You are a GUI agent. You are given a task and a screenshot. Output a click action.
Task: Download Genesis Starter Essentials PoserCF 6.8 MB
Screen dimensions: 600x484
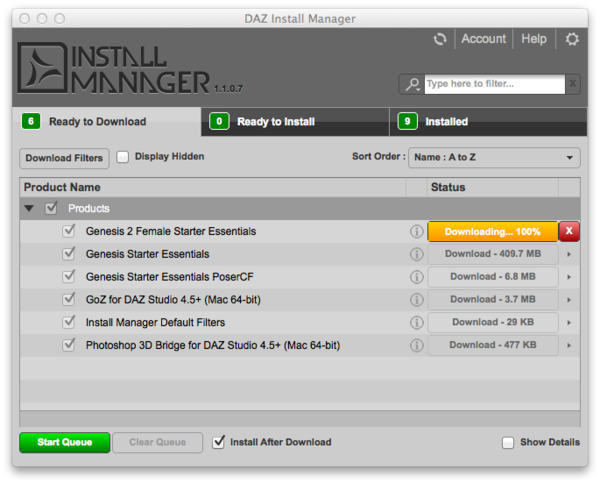pos(493,277)
